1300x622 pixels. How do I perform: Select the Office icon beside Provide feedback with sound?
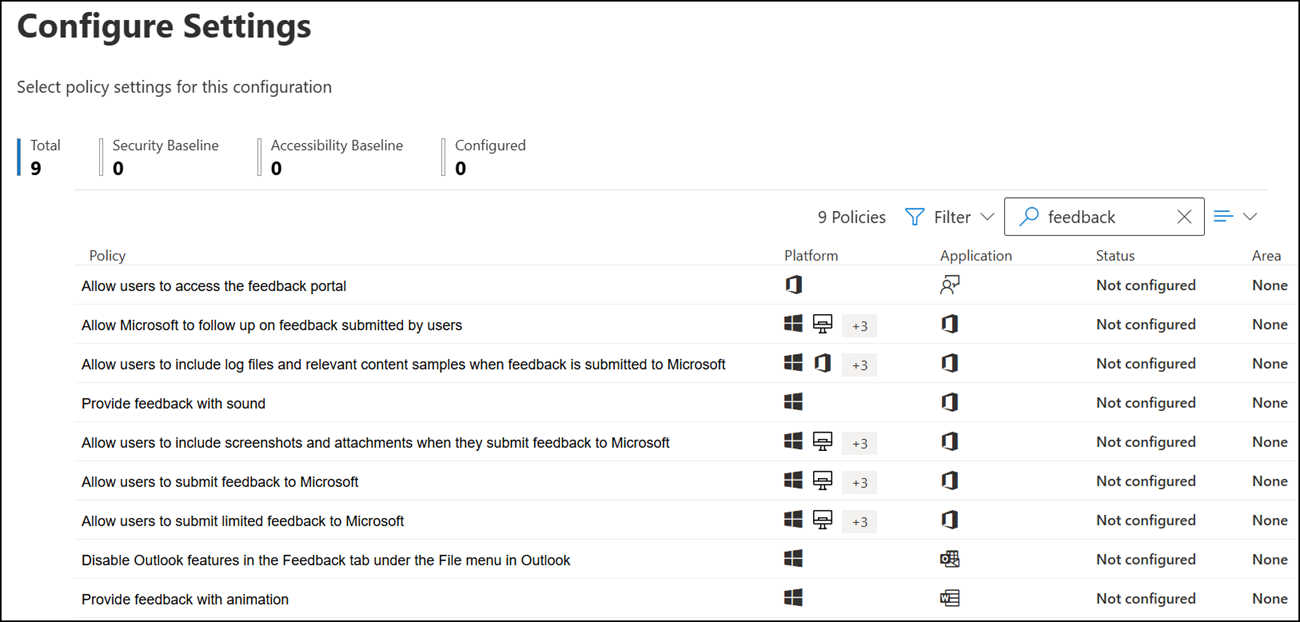pos(949,402)
